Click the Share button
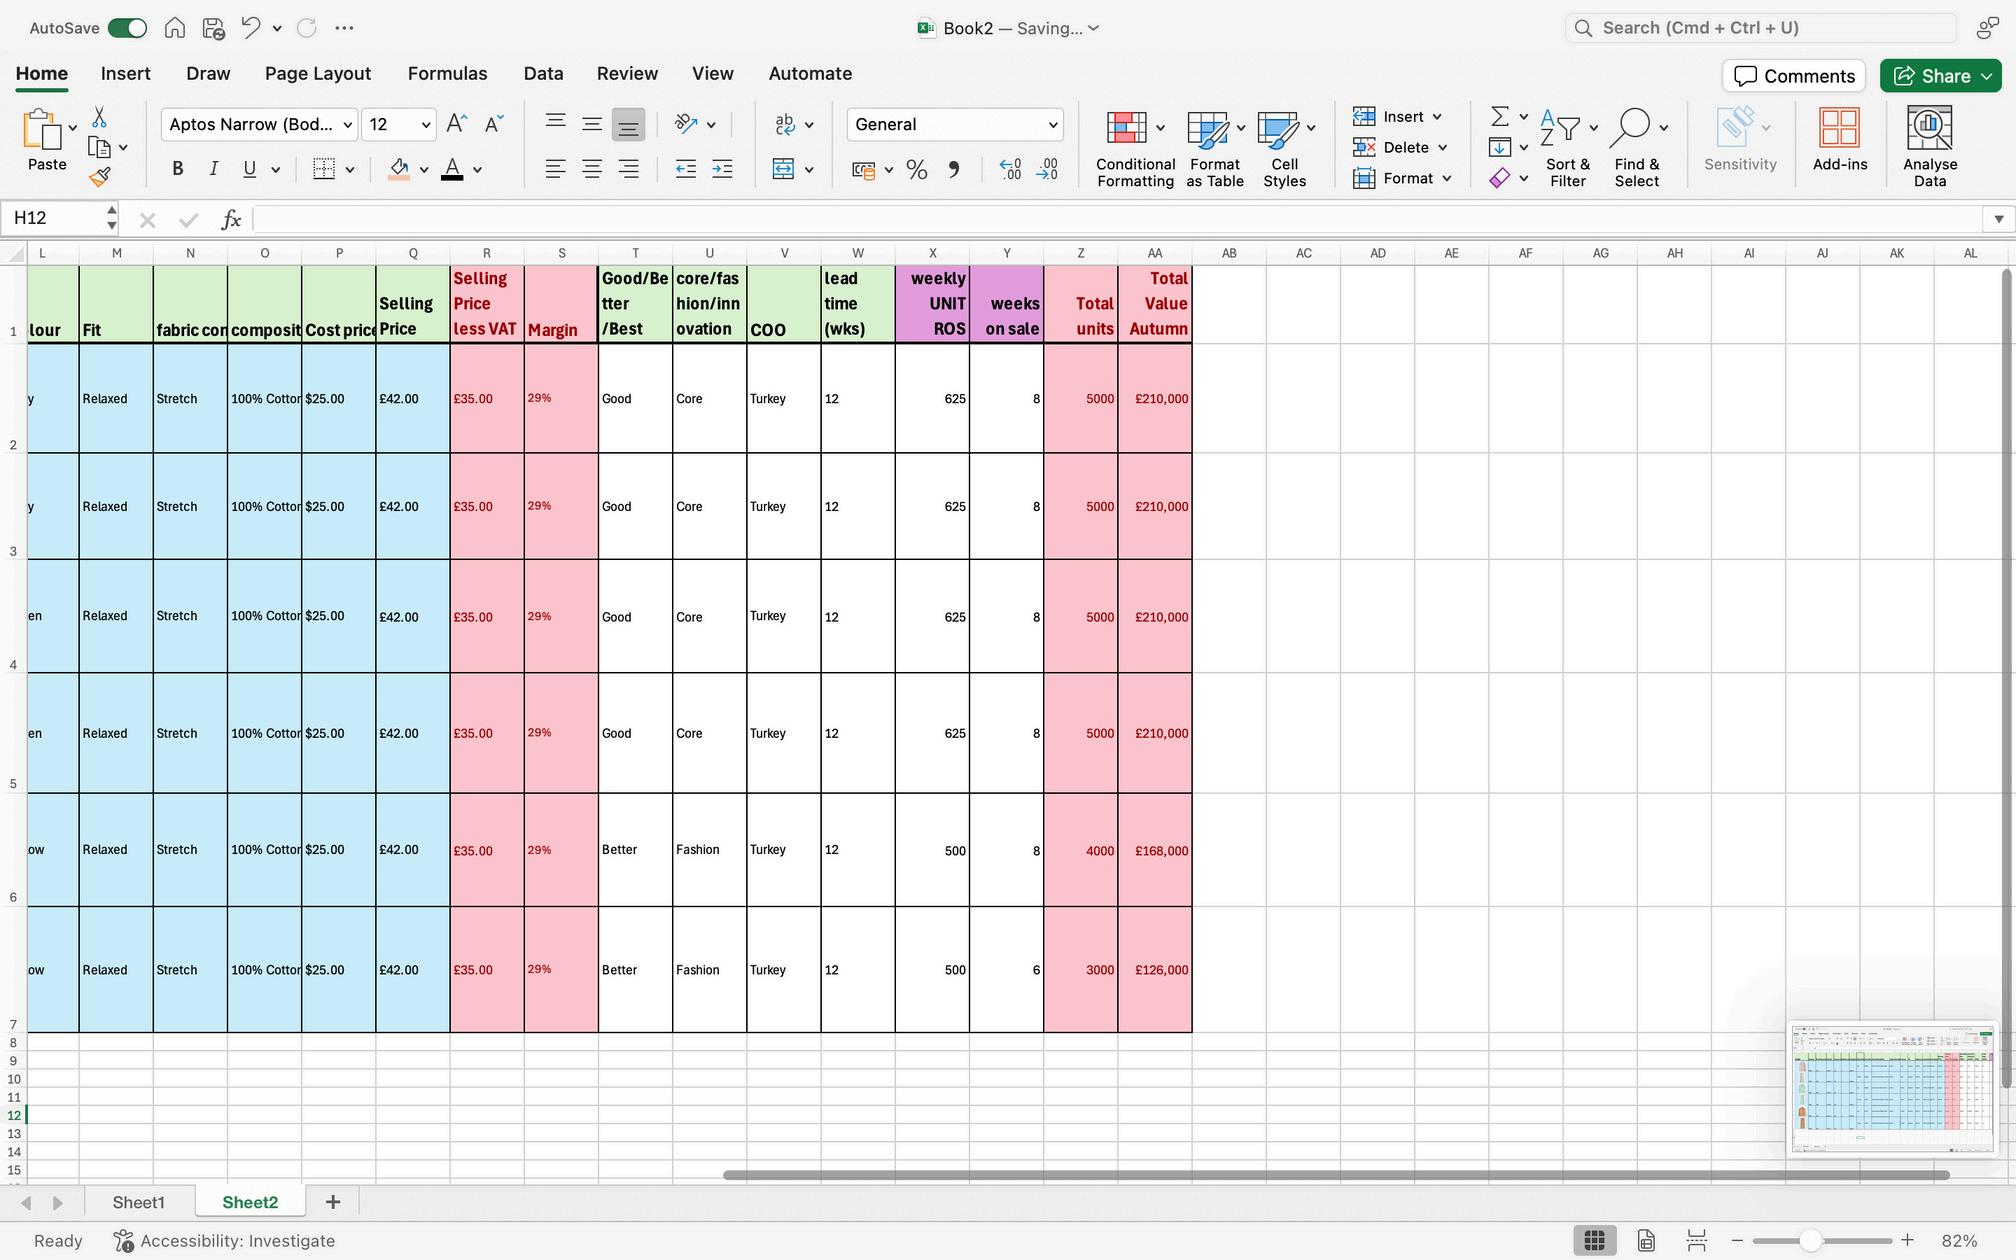The height and width of the screenshot is (1260, 2016). pos(1939,76)
